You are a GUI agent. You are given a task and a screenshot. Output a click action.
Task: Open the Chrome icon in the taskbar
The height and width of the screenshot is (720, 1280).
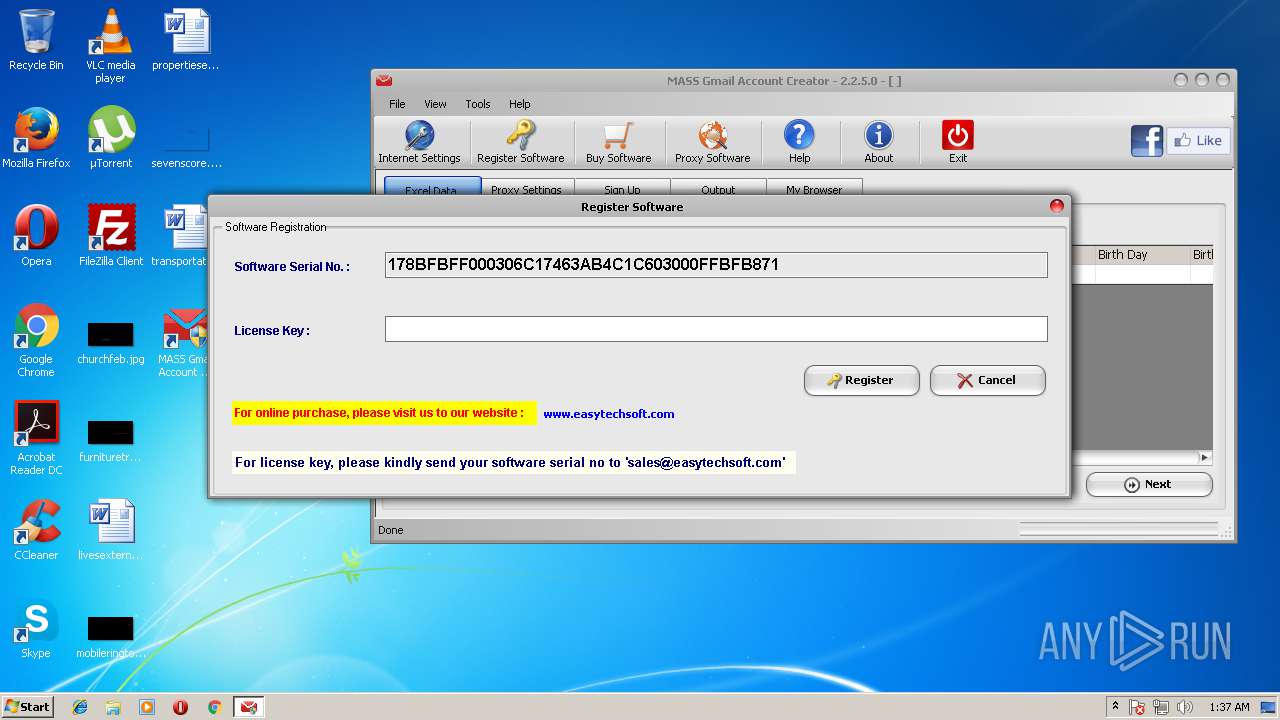pyautogui.click(x=214, y=707)
